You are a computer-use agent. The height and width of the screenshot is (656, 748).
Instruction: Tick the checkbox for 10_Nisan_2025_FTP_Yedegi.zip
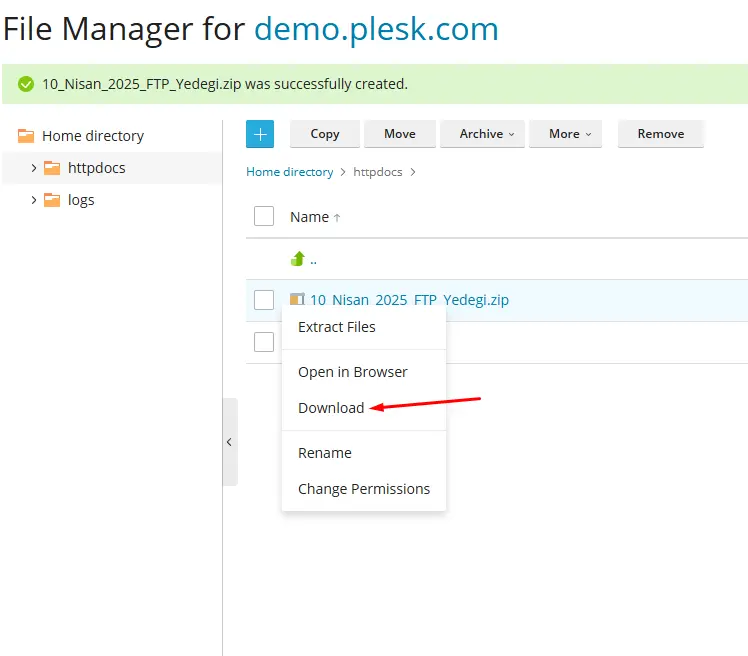point(264,300)
